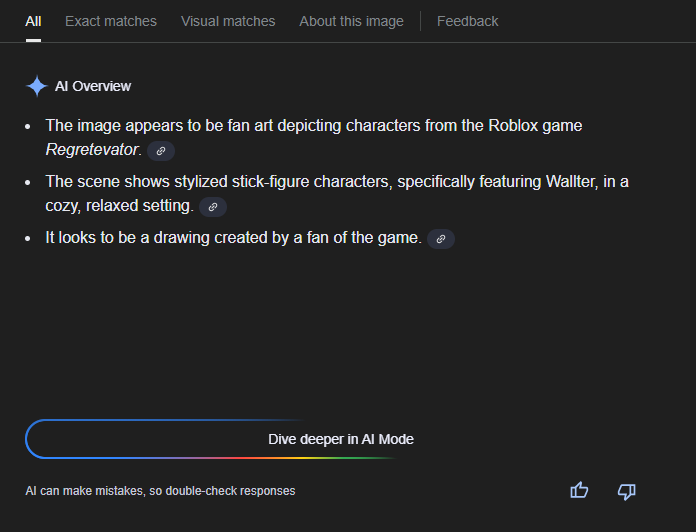Open the Visual matches tab
696x532 pixels.
228,21
